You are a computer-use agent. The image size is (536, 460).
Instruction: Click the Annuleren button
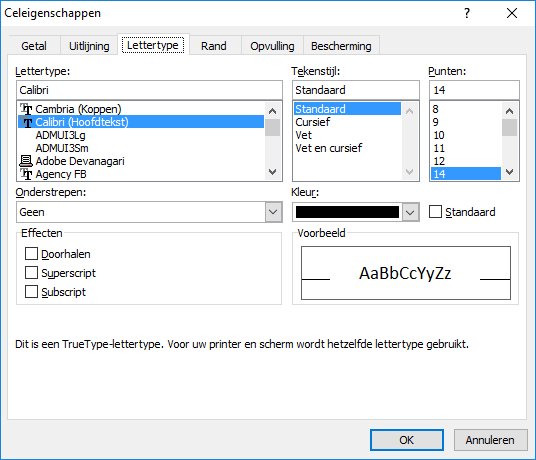(x=490, y=440)
